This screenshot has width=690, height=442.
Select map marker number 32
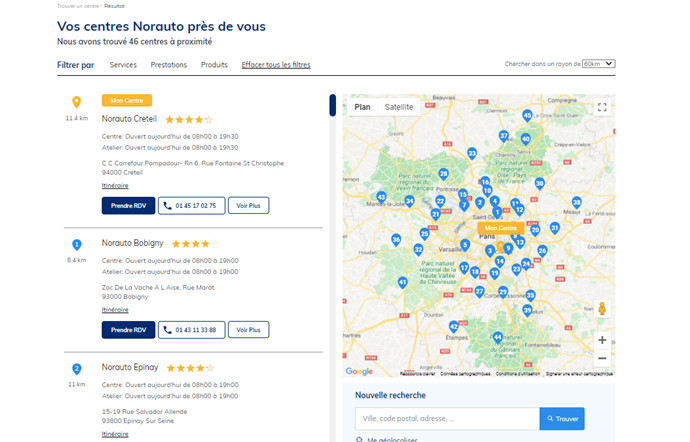[x=418, y=250]
